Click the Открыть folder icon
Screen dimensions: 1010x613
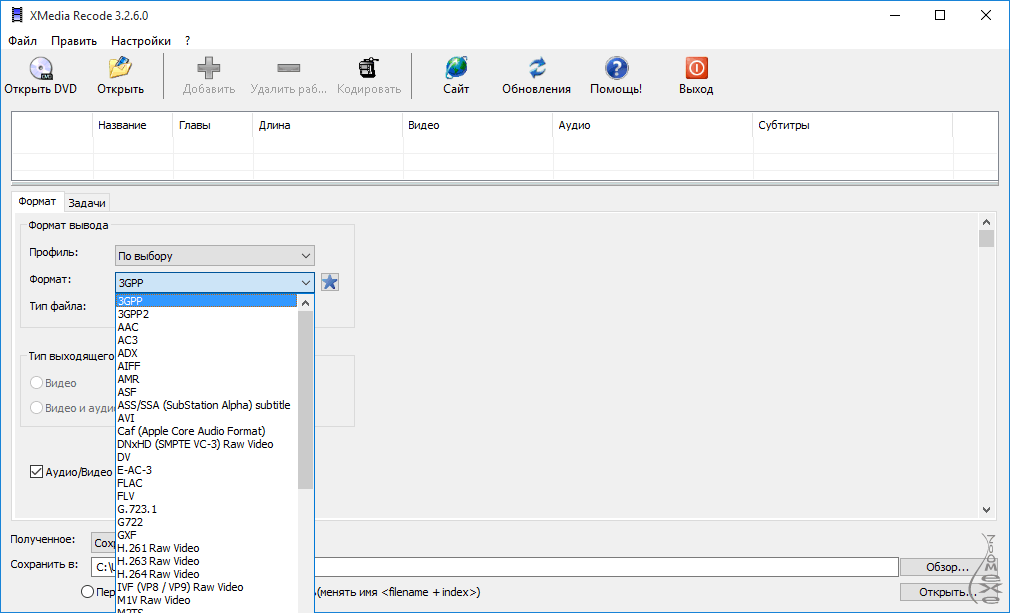pos(120,67)
